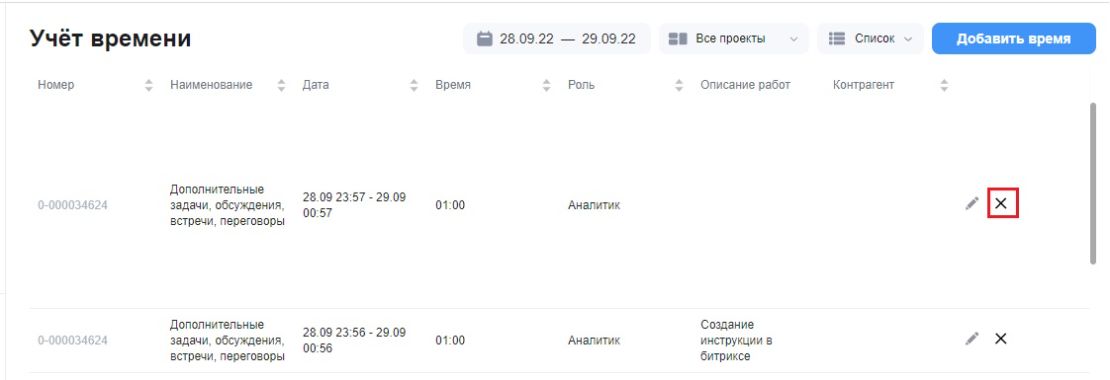Image resolution: width=1110 pixels, height=380 pixels.
Task: Open entry number 0-000034624 in first row
Action: (73, 205)
